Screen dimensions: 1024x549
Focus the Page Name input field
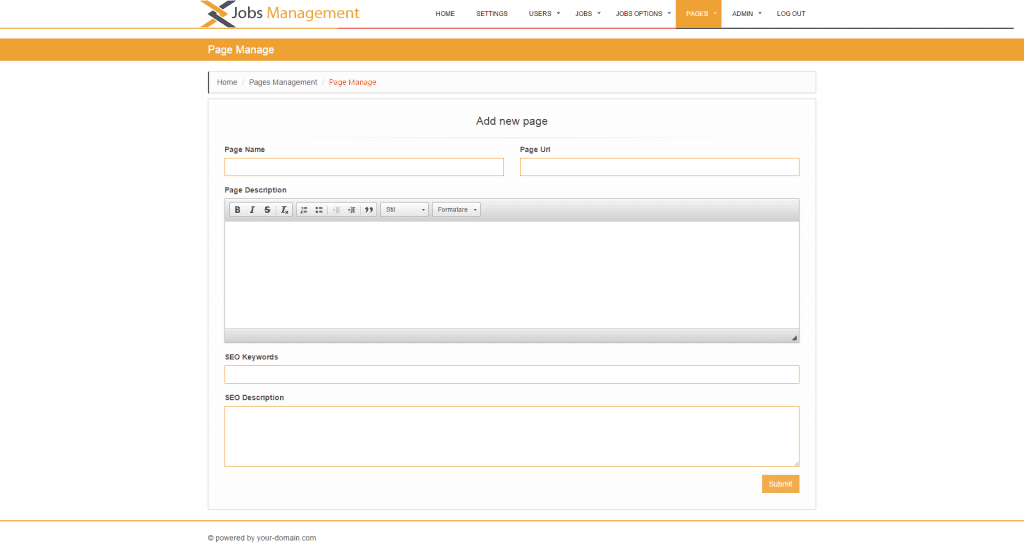pyautogui.click(x=364, y=167)
